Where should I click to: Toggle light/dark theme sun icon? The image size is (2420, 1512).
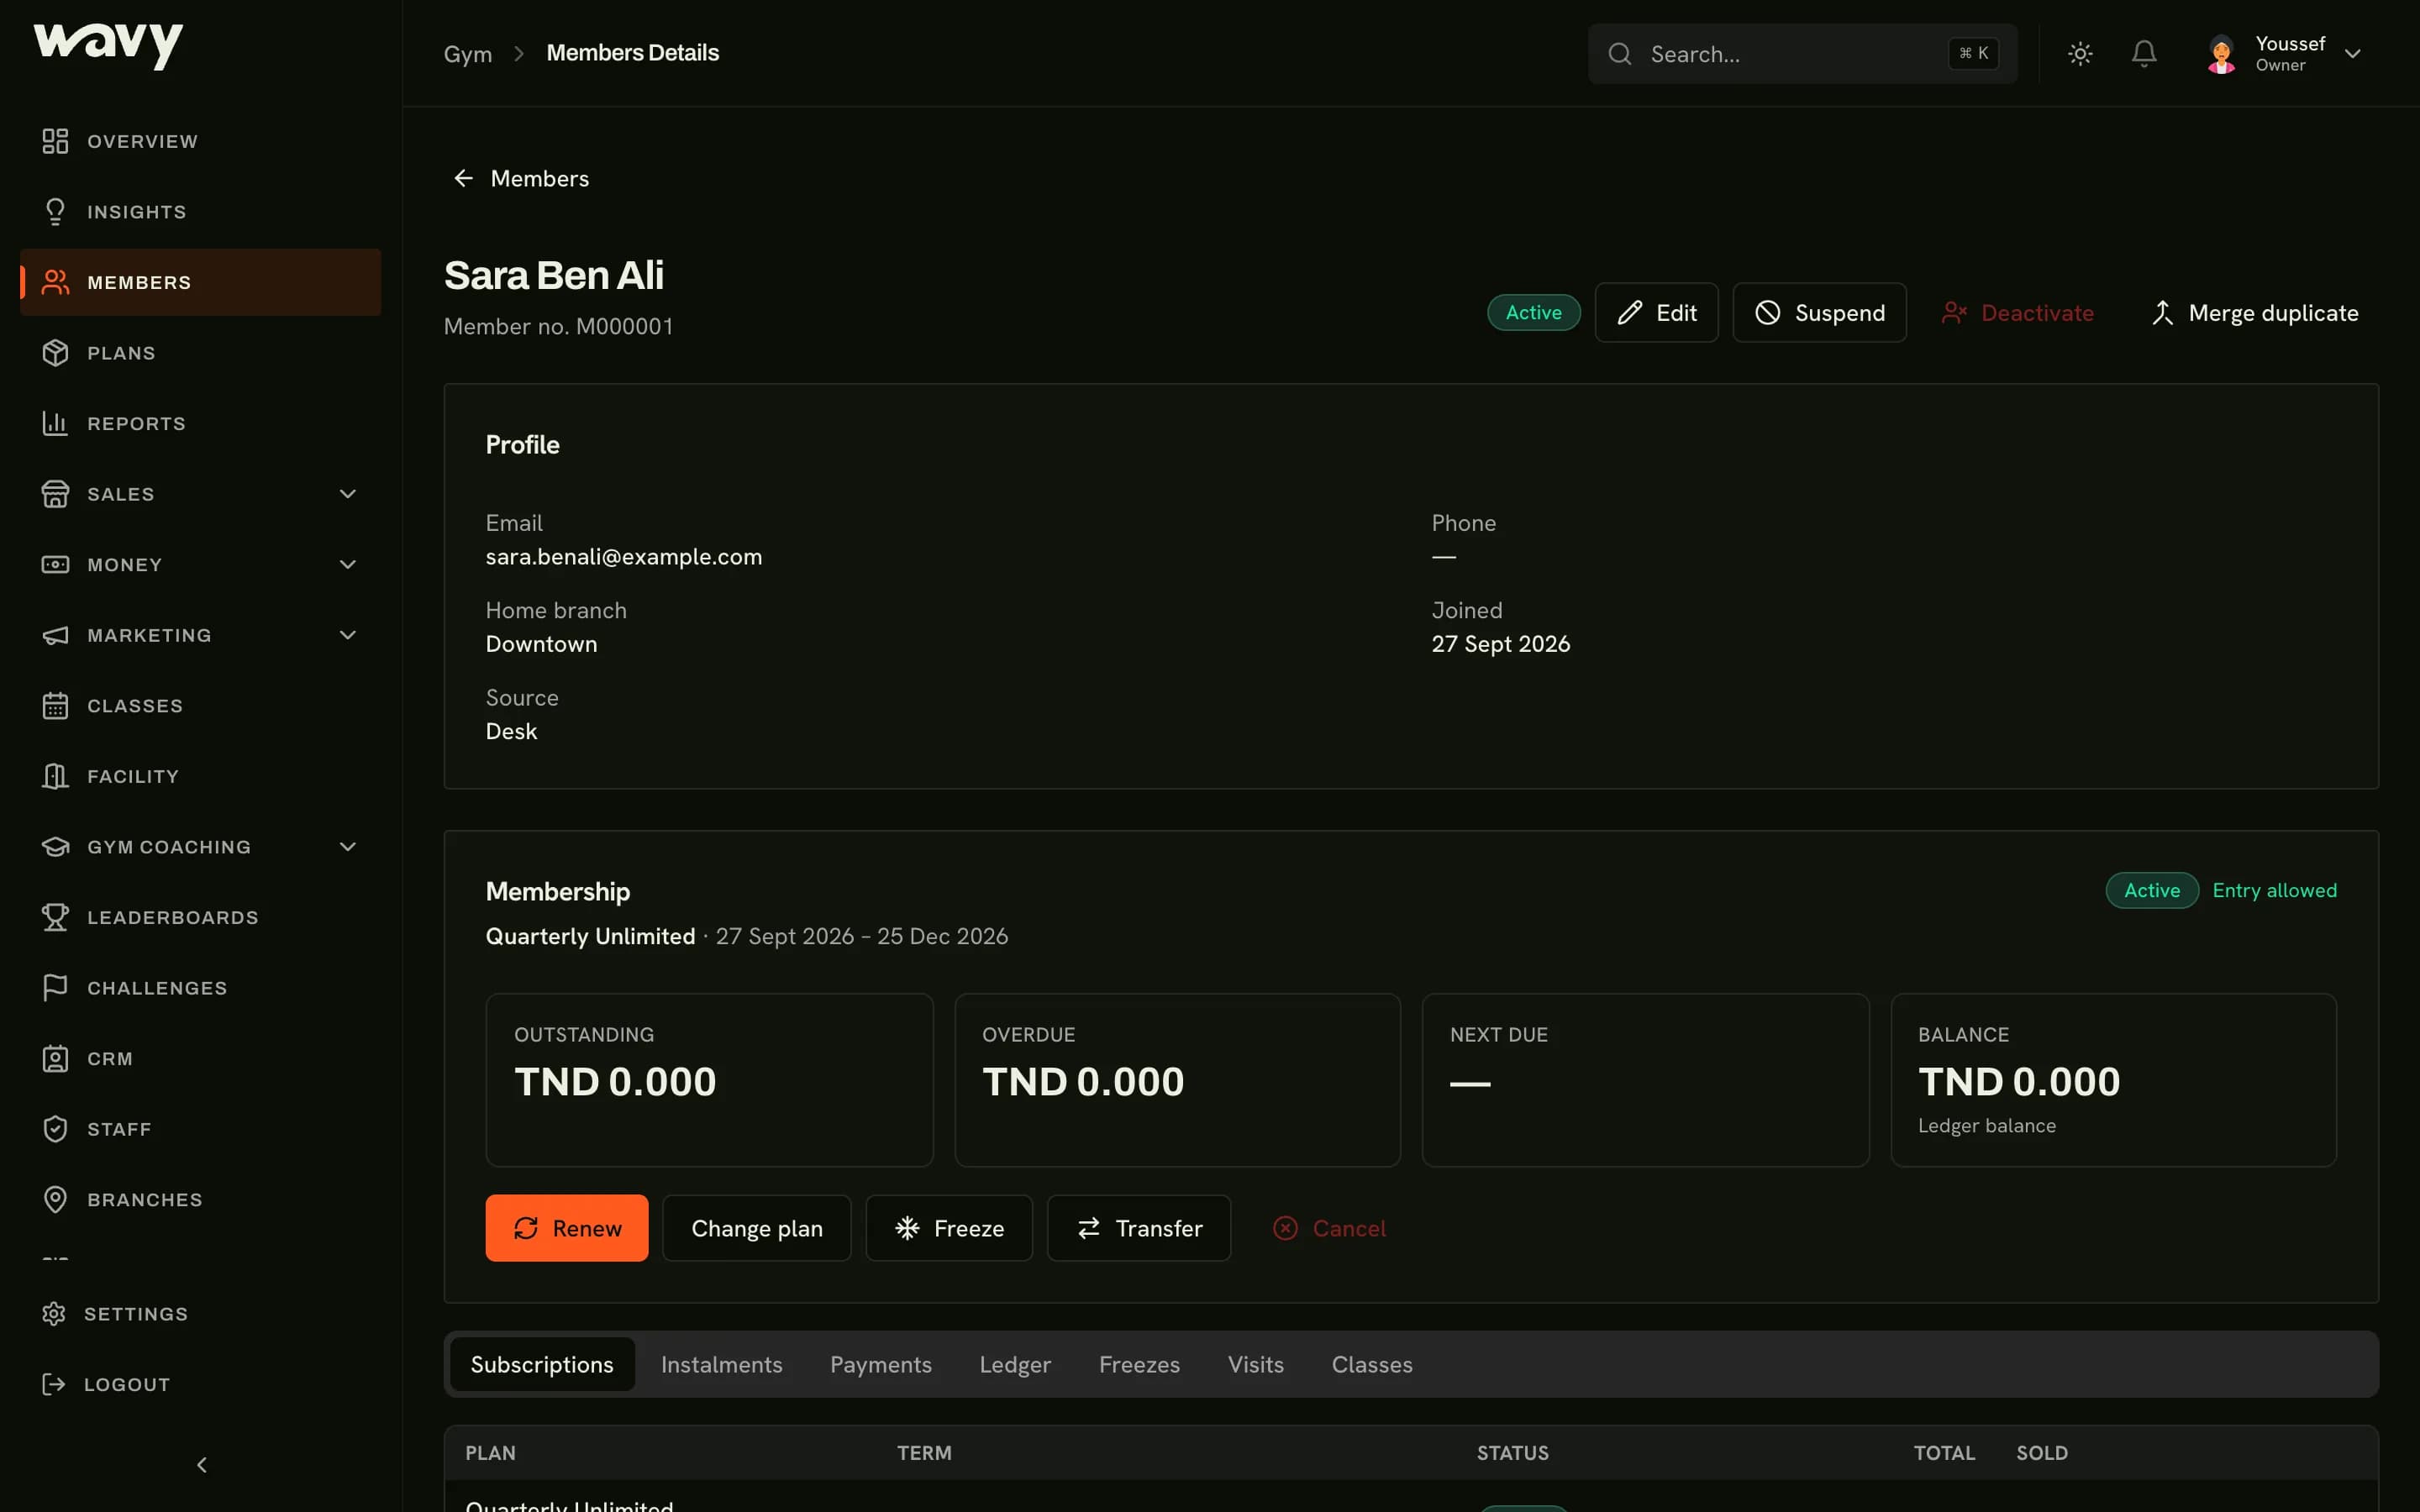pos(2080,53)
